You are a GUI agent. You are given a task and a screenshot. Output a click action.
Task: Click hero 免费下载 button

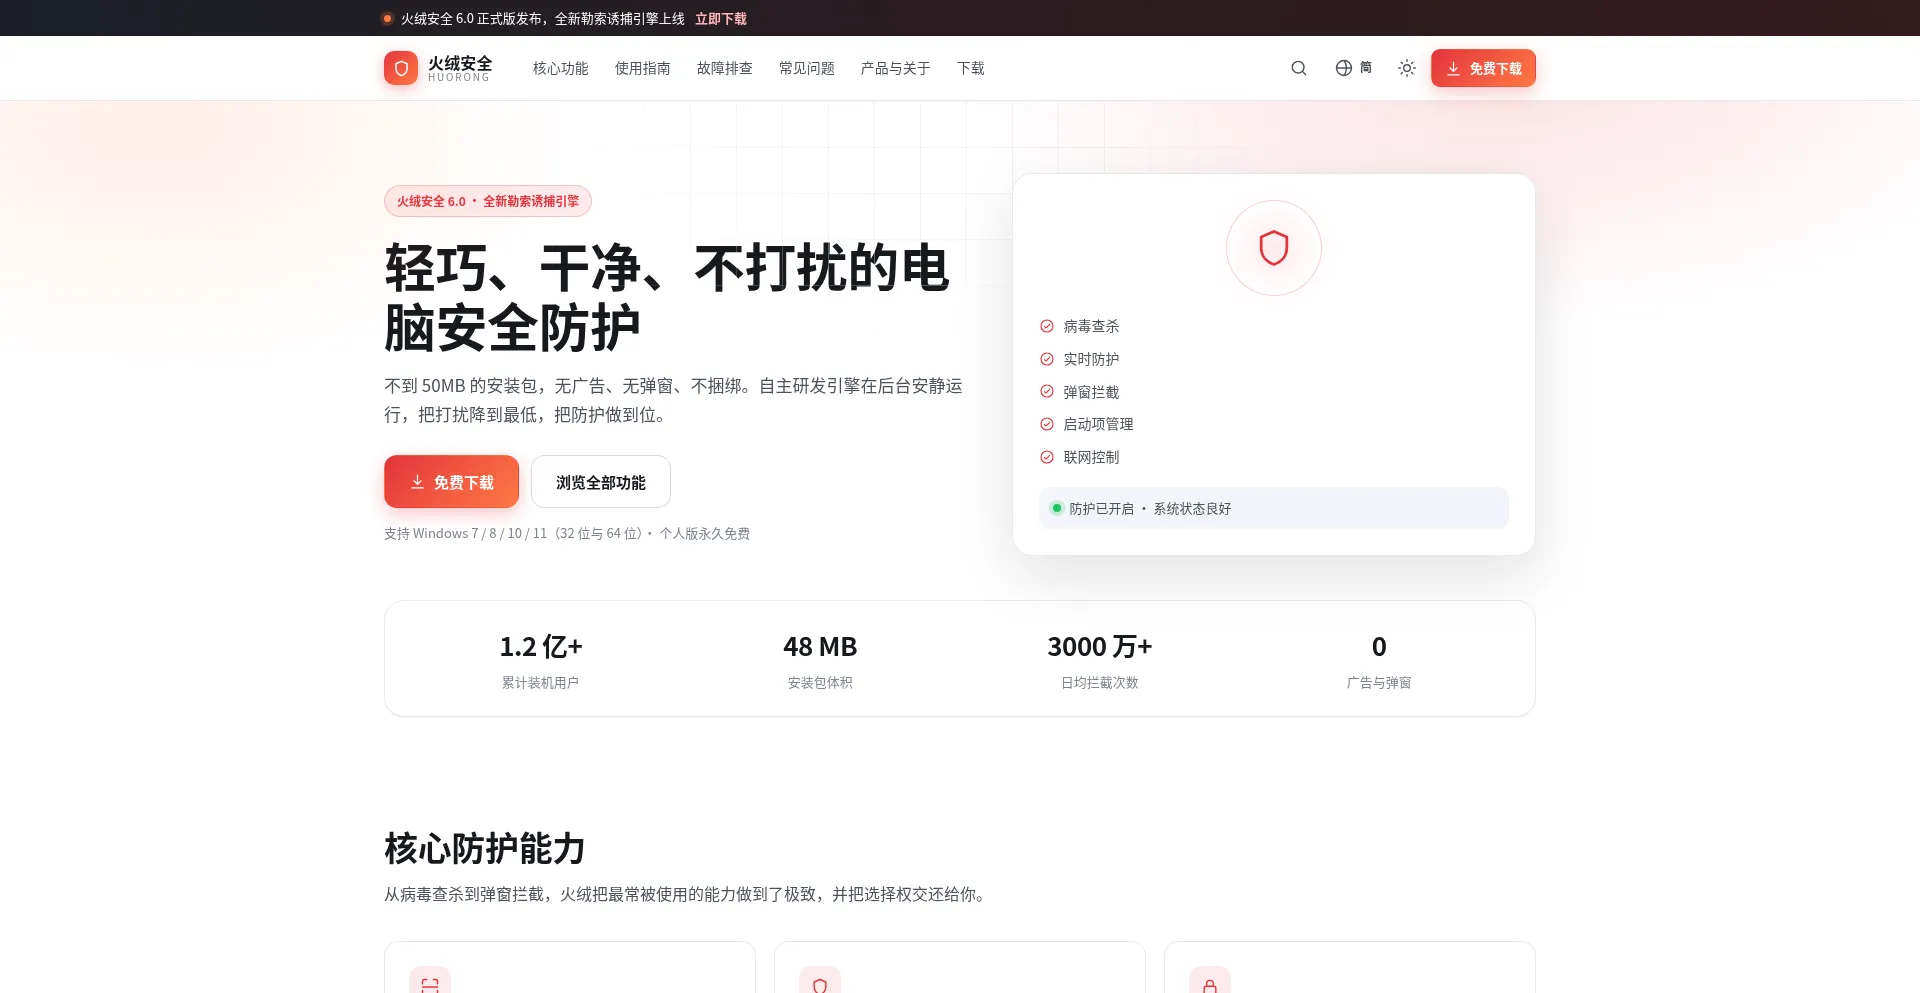coord(451,482)
